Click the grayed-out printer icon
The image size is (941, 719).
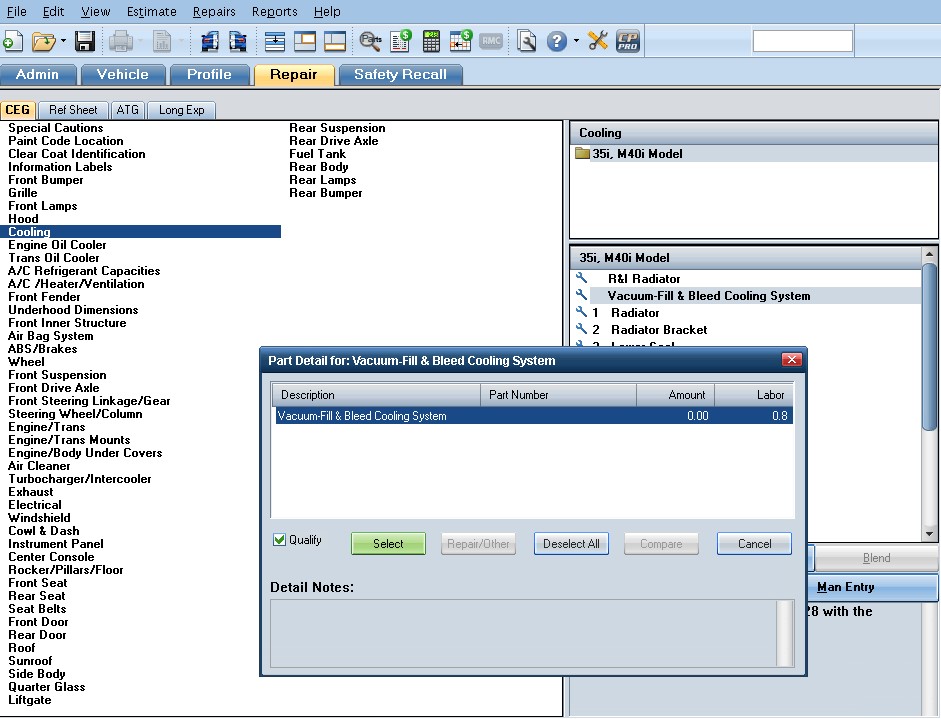point(121,41)
